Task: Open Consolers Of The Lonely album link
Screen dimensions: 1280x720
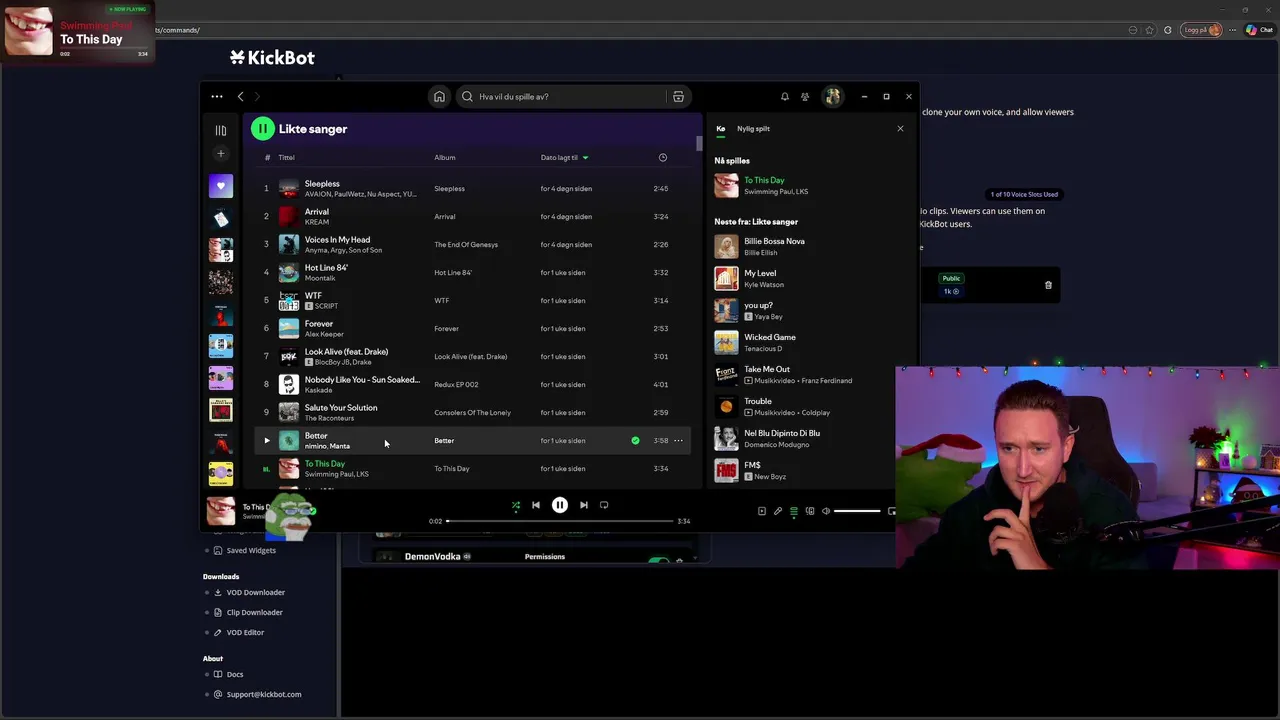Action: coord(472,412)
